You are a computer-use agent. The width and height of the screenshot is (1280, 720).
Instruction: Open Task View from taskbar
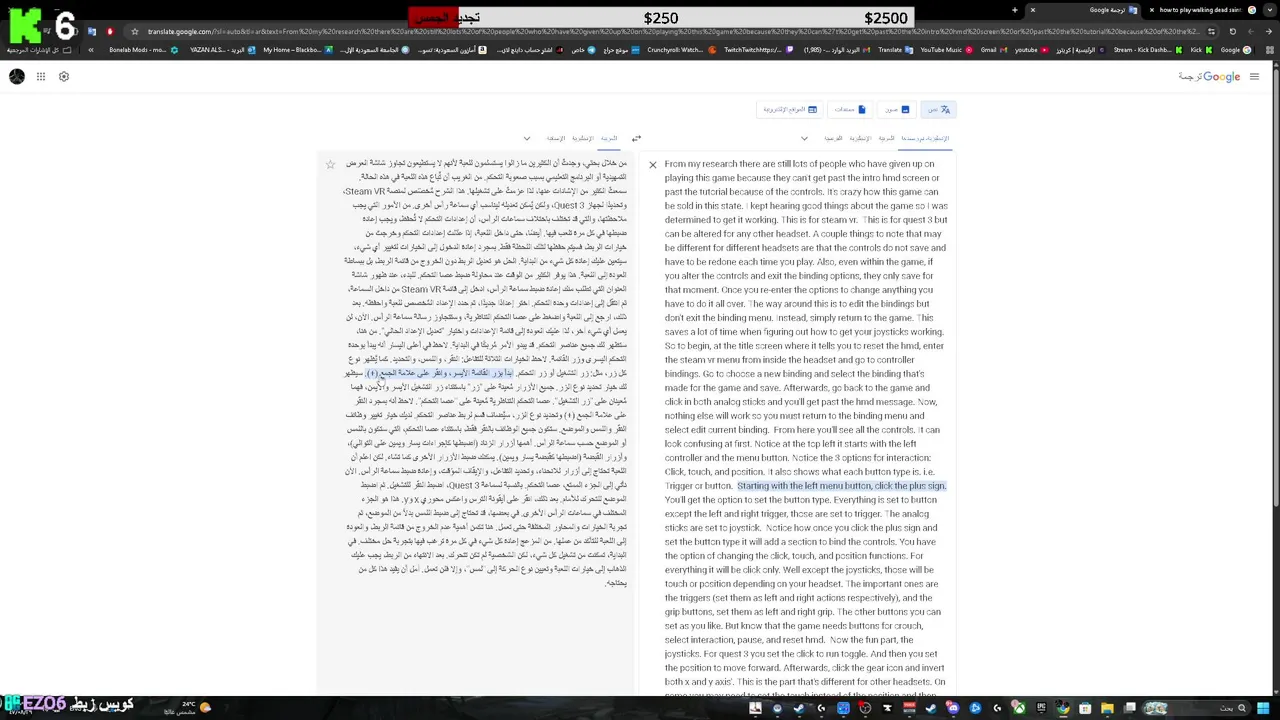tap(1129, 708)
